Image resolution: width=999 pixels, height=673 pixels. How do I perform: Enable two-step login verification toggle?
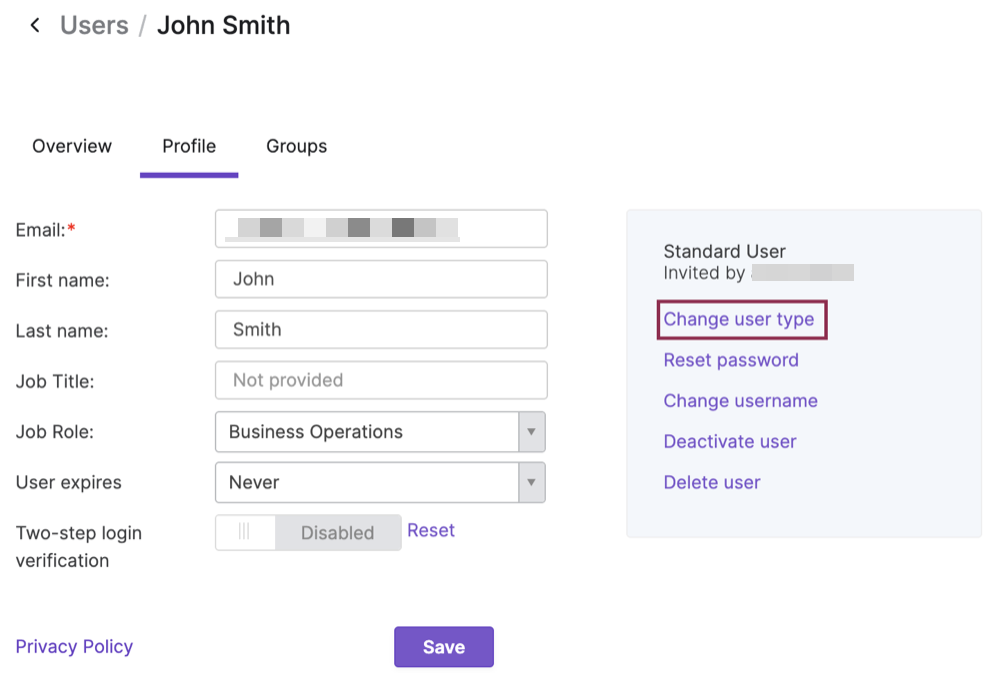click(245, 532)
